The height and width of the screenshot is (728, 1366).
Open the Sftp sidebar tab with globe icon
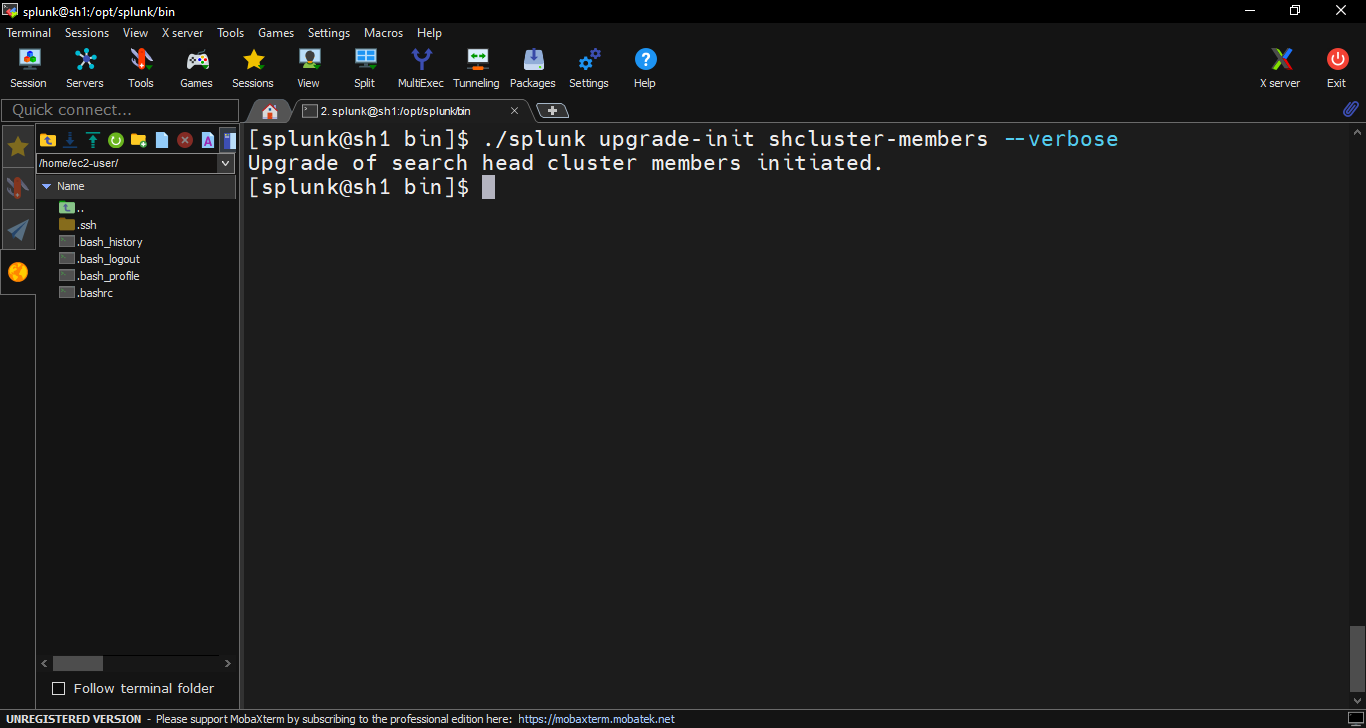(18, 272)
